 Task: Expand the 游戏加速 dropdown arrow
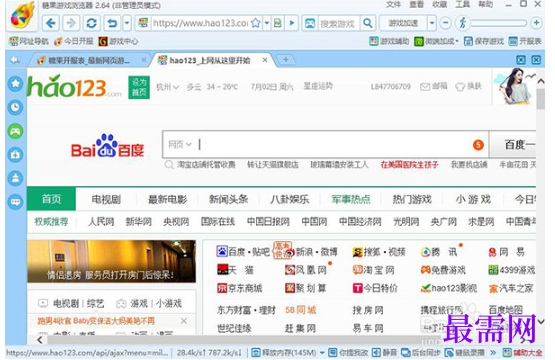(x=431, y=23)
